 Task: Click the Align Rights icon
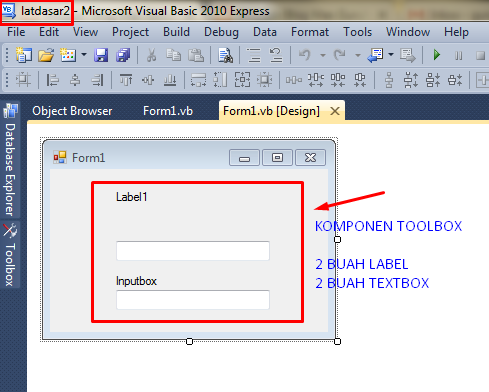coord(97,80)
